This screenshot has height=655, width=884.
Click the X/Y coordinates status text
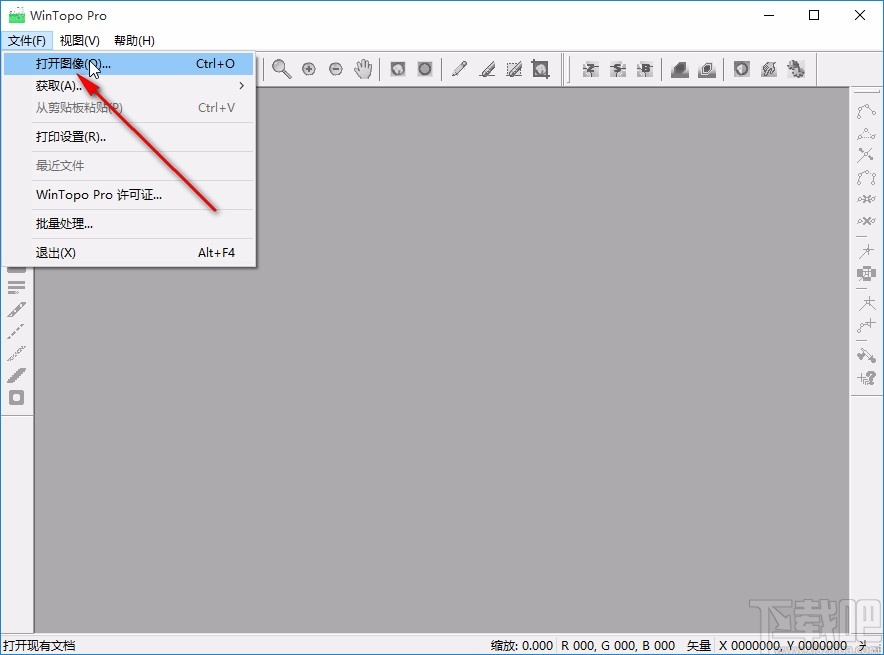pos(783,645)
